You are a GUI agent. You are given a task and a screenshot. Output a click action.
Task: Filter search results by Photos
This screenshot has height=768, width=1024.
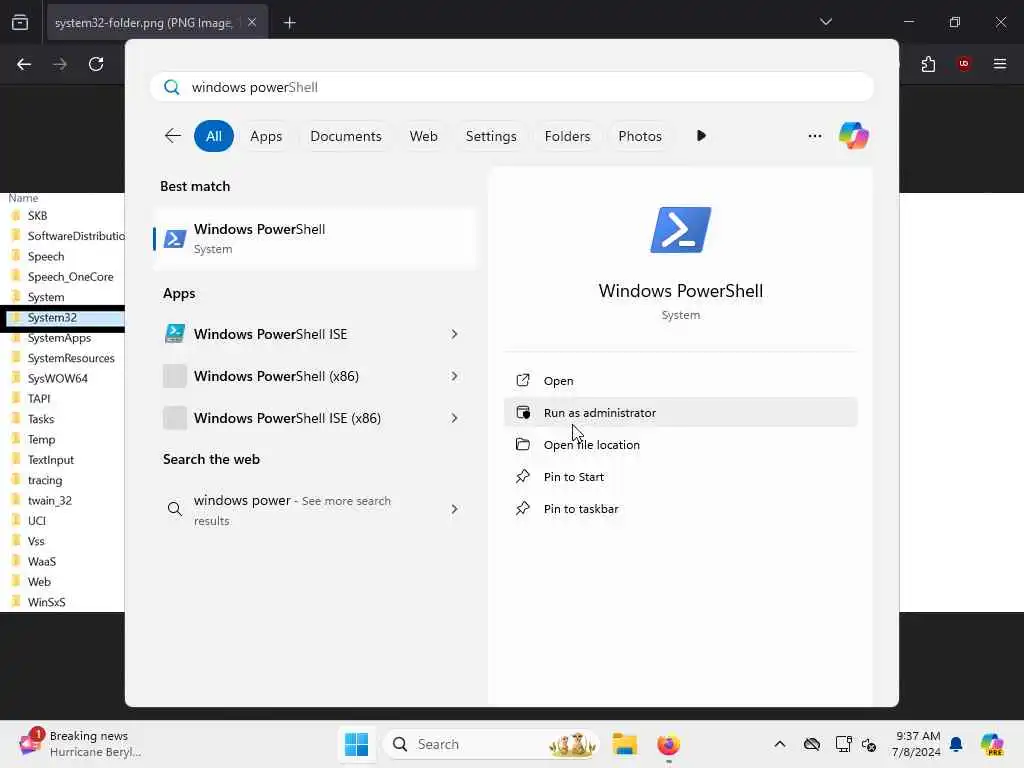point(640,136)
